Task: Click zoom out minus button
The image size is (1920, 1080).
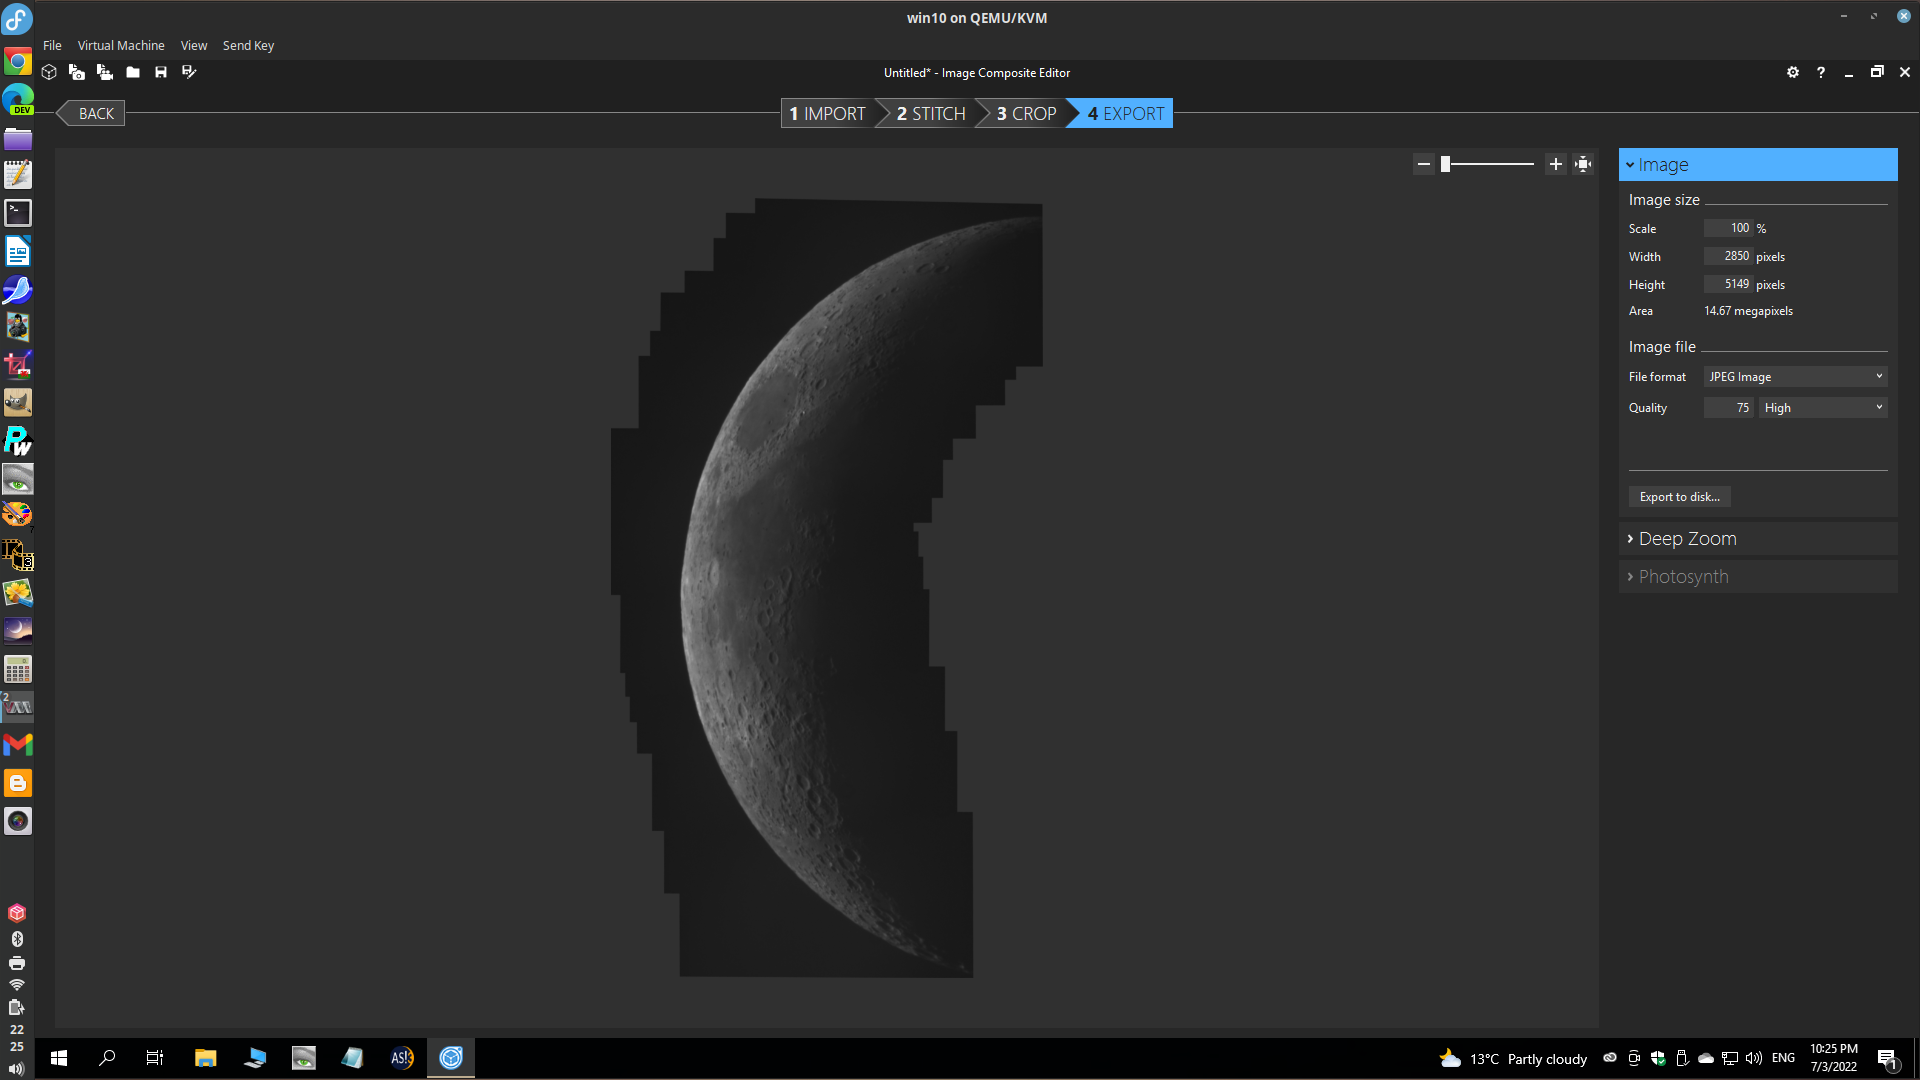Action: click(1424, 164)
